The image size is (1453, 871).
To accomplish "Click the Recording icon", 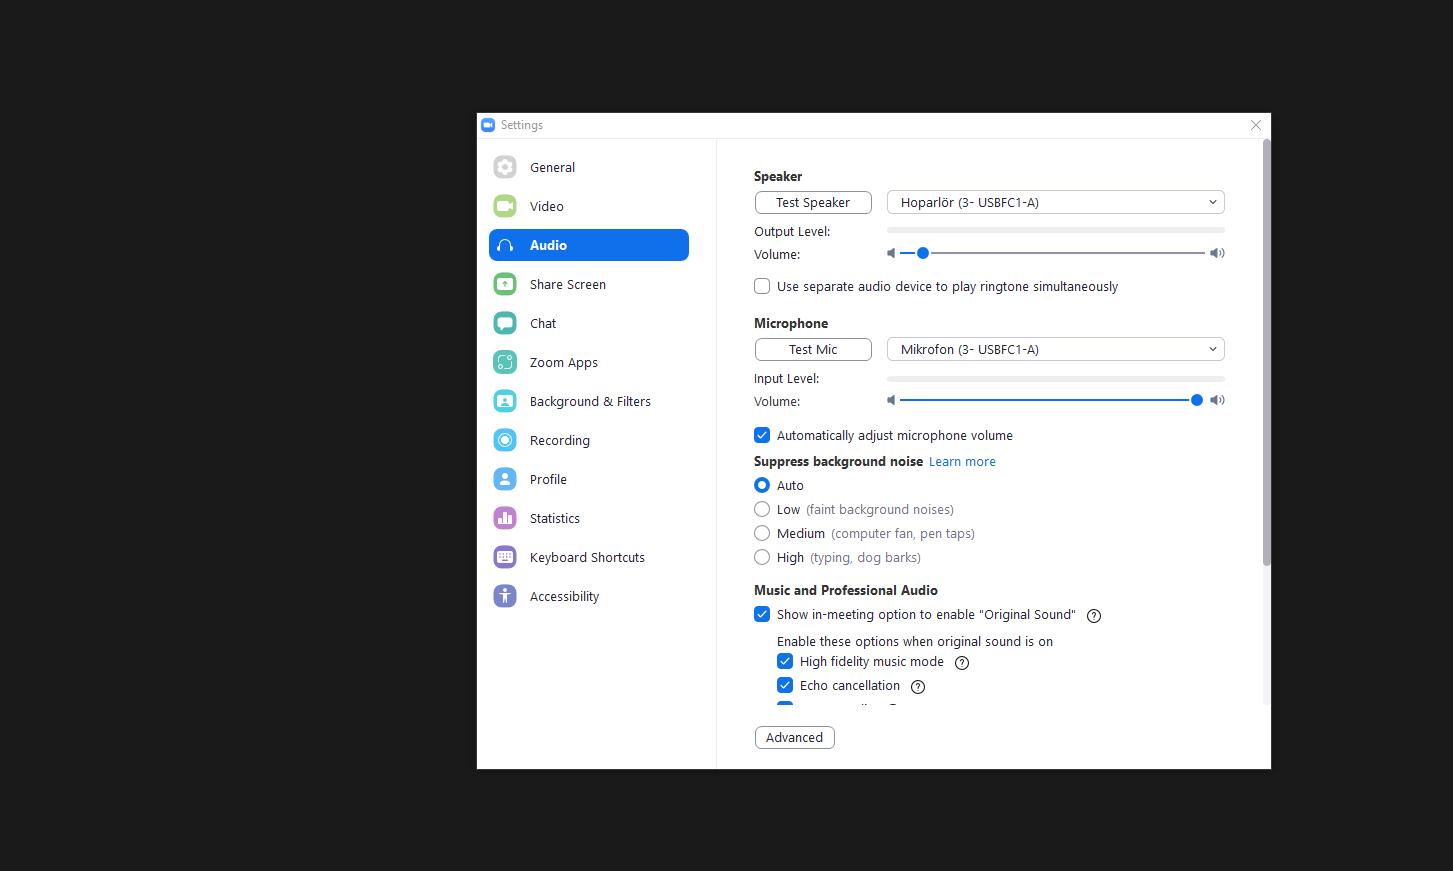I will pyautogui.click(x=505, y=440).
